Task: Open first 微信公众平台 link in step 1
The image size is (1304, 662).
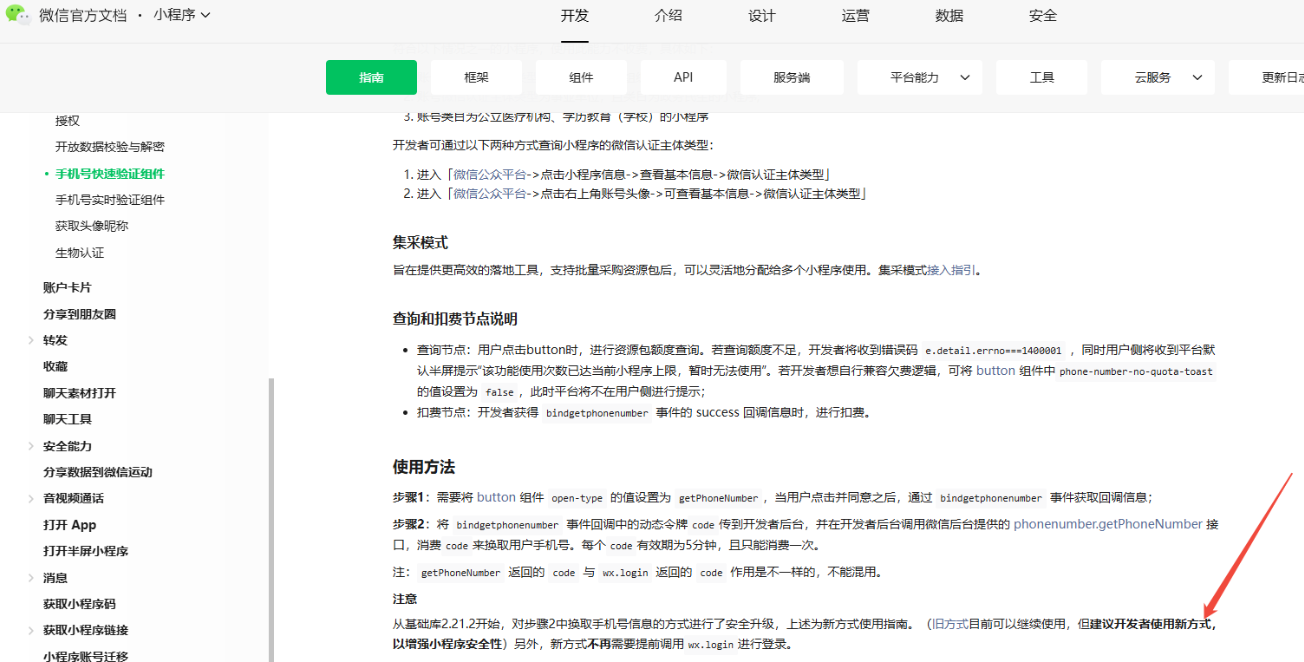Action: [x=490, y=174]
